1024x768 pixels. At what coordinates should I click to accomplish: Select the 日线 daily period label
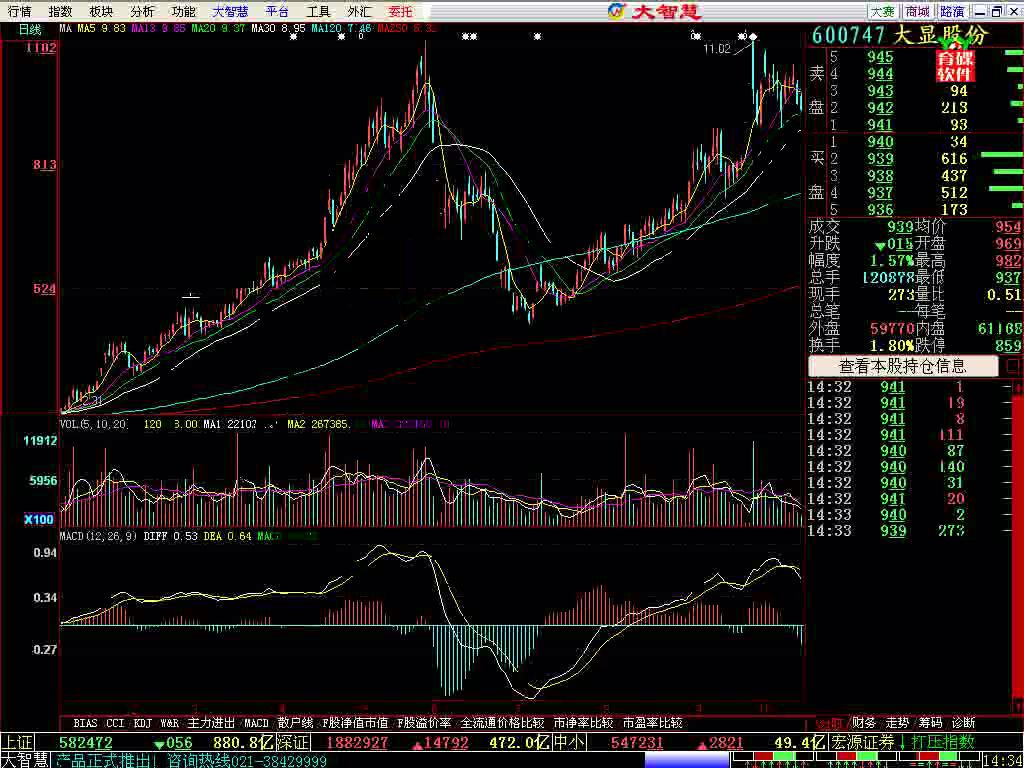point(29,29)
